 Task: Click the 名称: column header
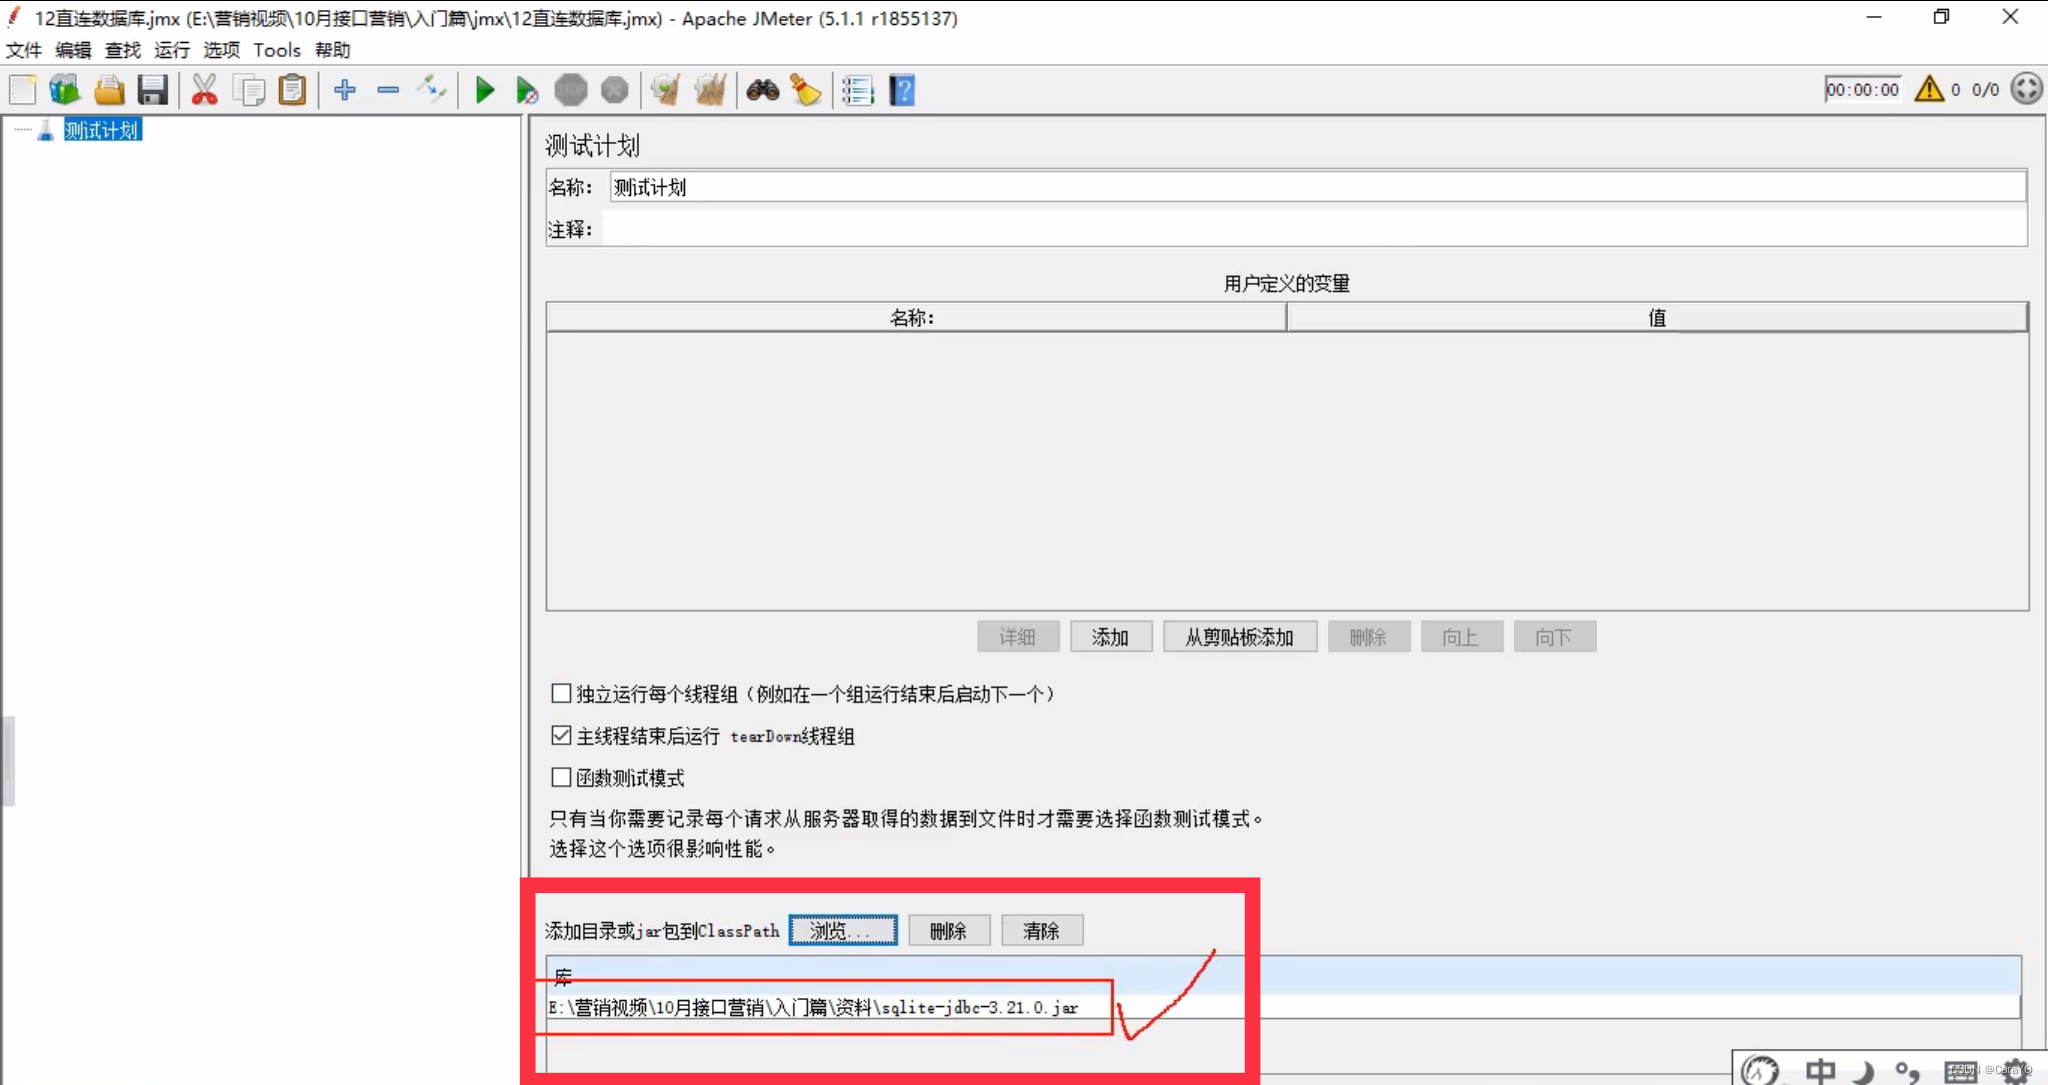915,317
